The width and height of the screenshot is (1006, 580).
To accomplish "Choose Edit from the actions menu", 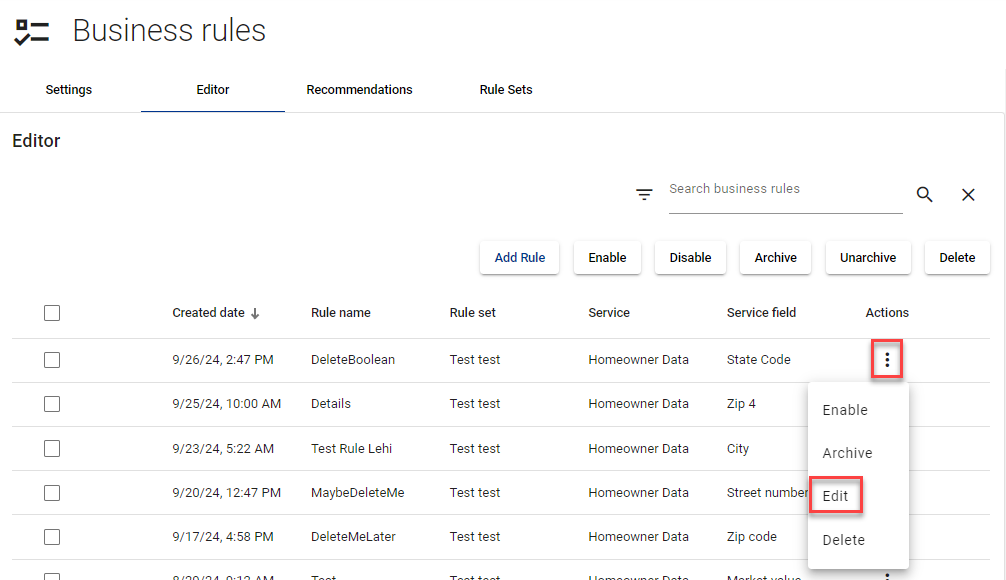I will tap(835, 496).
